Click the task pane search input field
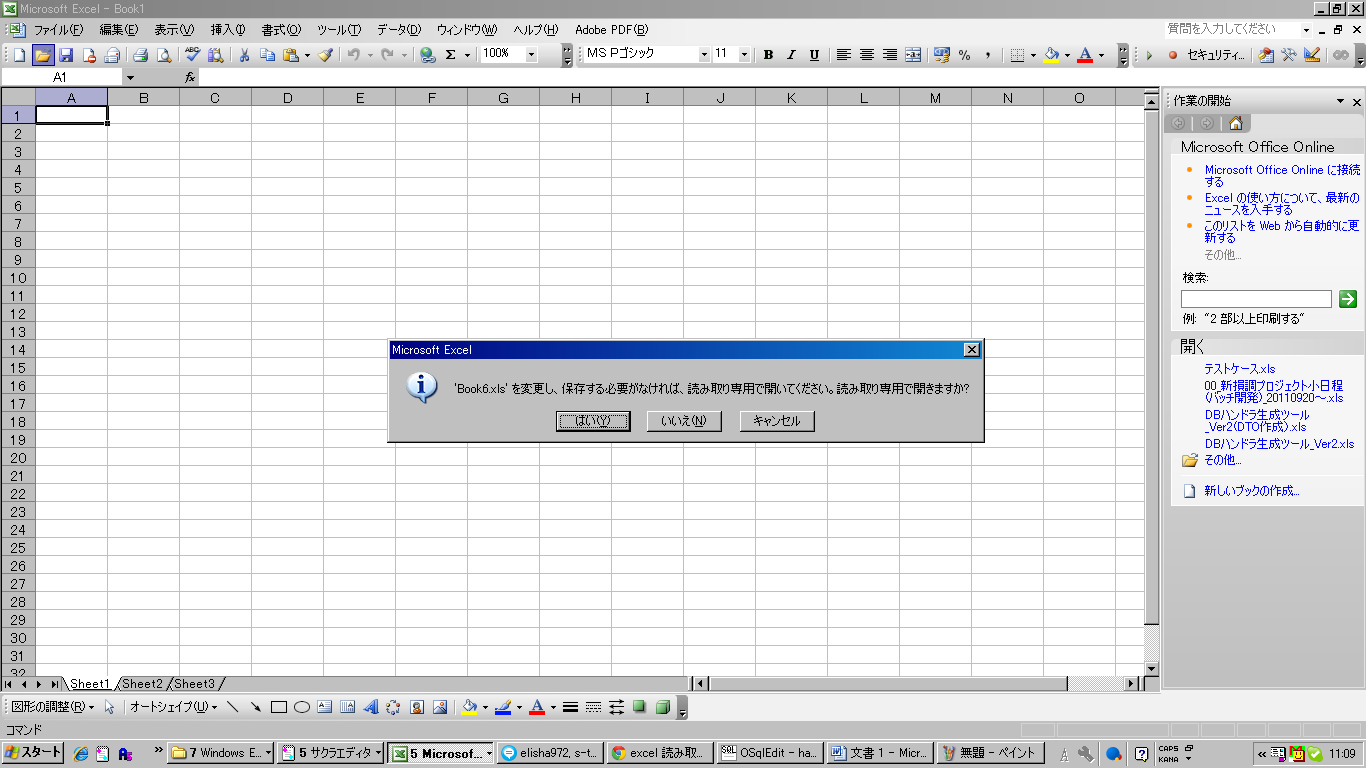This screenshot has width=1366, height=768. (1256, 299)
